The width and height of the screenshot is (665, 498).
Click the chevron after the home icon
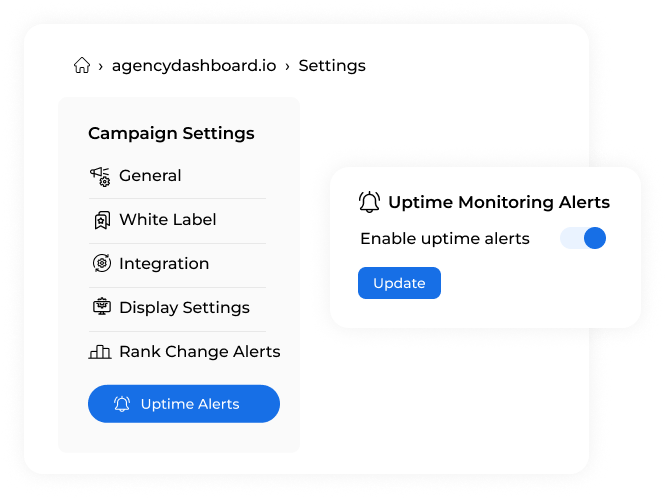(x=101, y=66)
